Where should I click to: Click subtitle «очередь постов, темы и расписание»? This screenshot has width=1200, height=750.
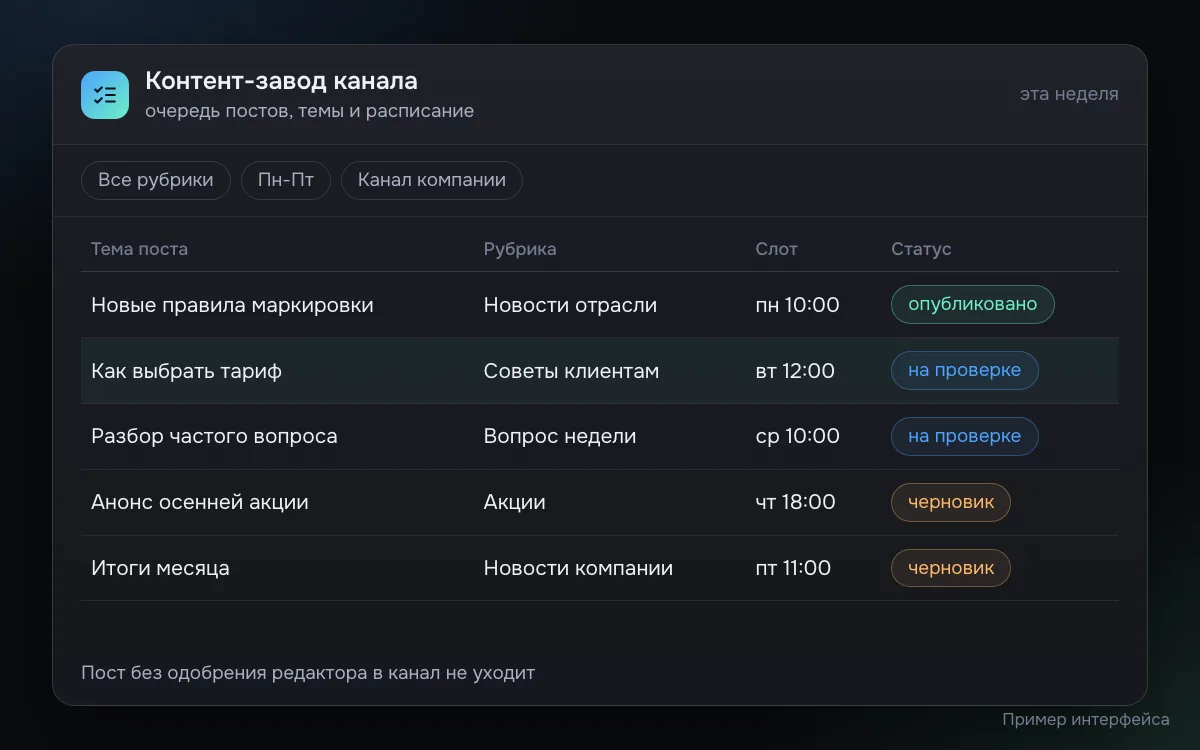pos(309,111)
